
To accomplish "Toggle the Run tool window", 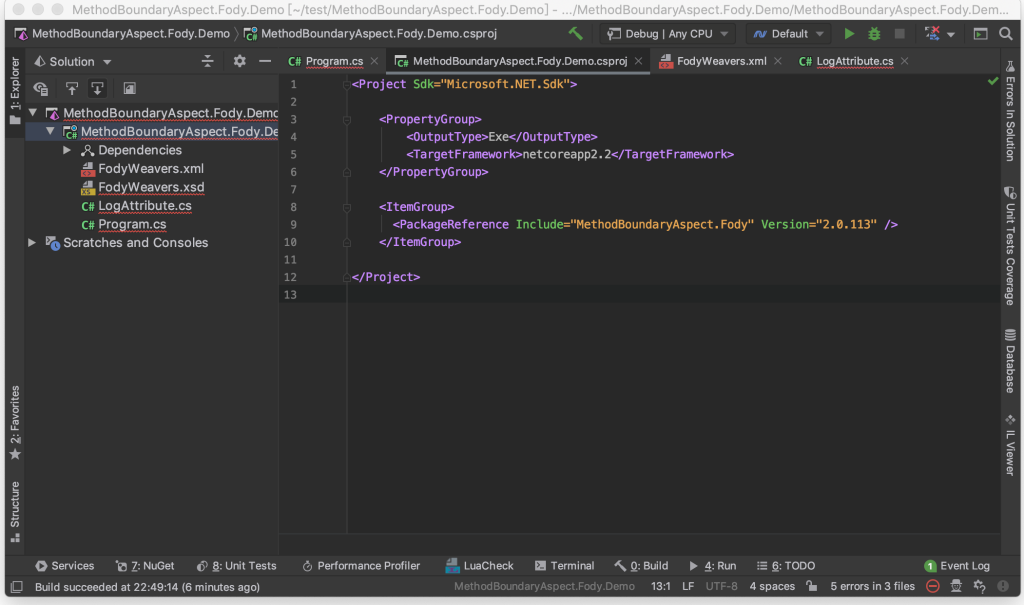I will point(712,566).
